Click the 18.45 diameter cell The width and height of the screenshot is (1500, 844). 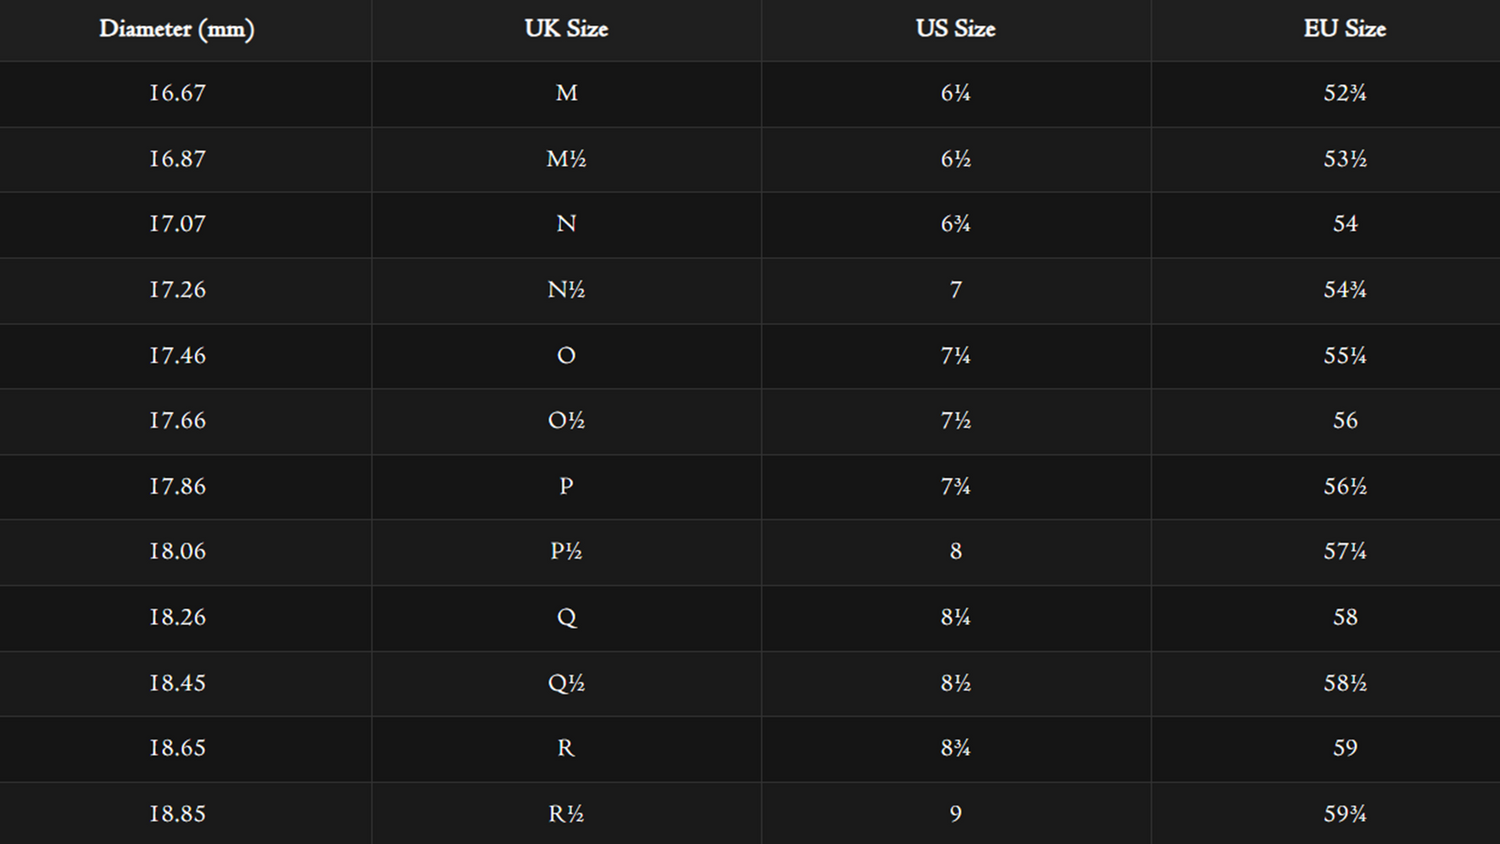click(x=177, y=683)
